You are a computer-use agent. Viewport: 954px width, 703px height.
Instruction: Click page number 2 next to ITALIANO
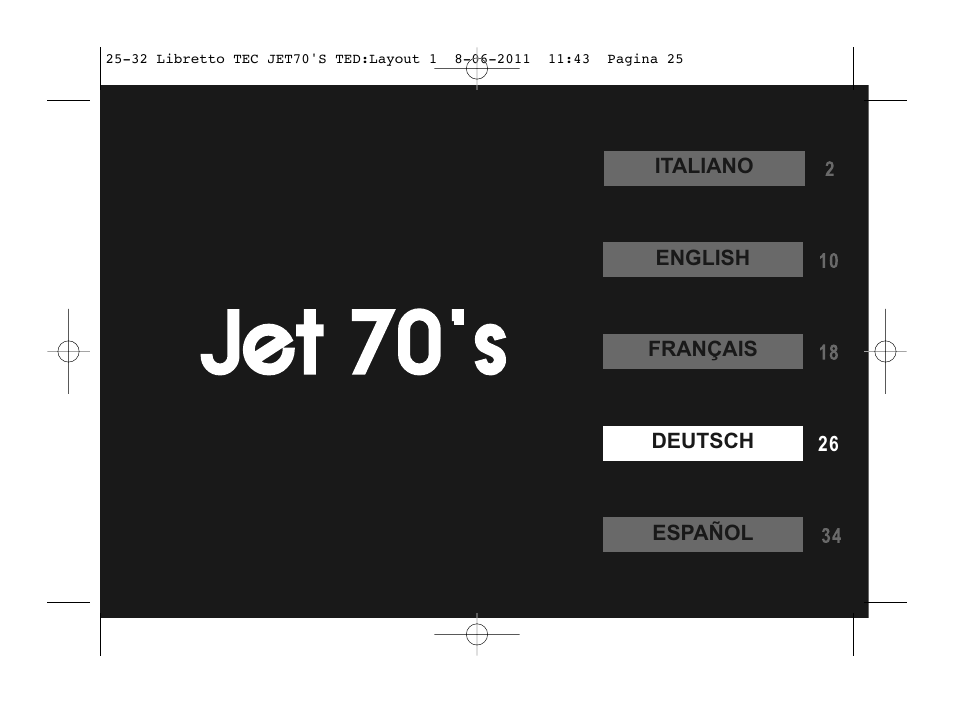[x=829, y=169]
